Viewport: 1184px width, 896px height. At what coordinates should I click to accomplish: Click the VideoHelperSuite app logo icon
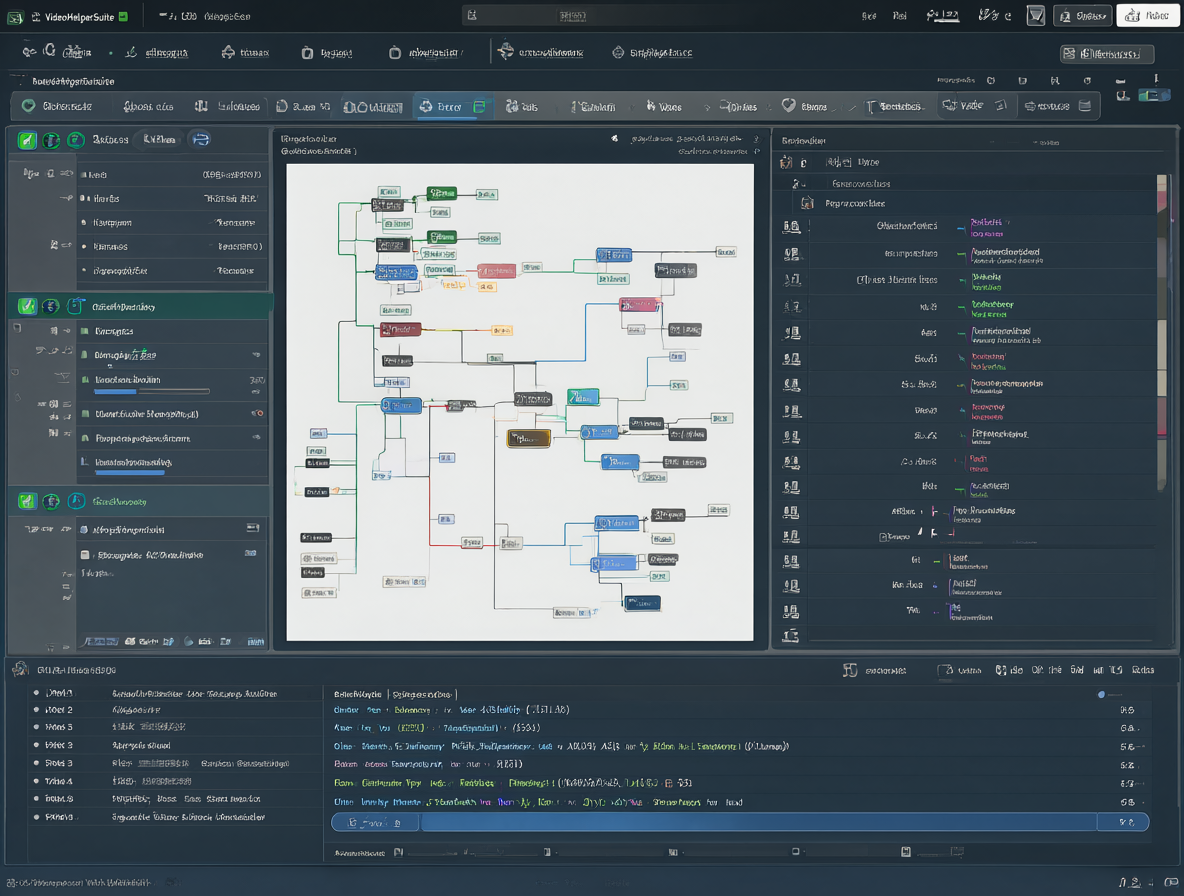(x=15, y=17)
